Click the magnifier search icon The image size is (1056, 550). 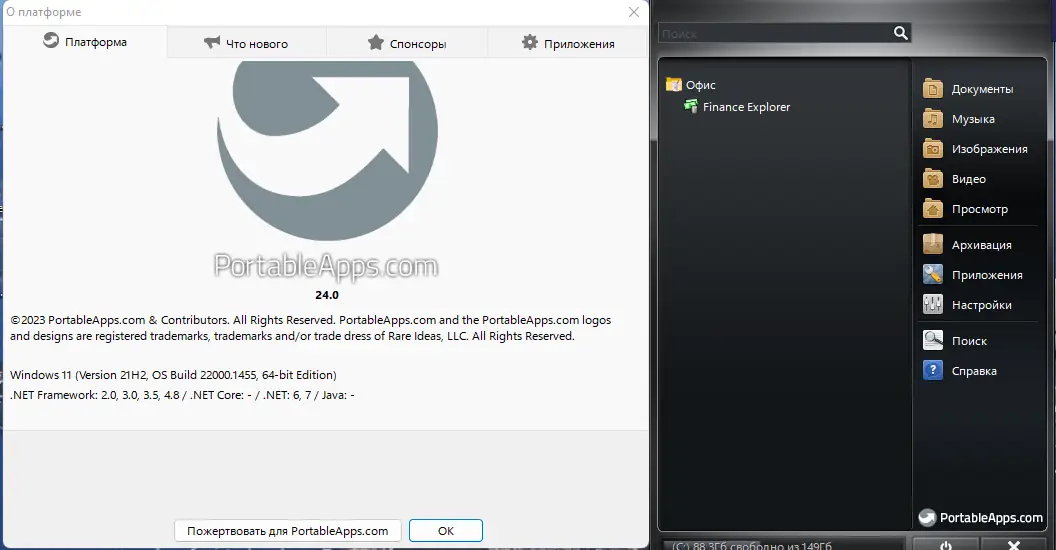[x=900, y=33]
